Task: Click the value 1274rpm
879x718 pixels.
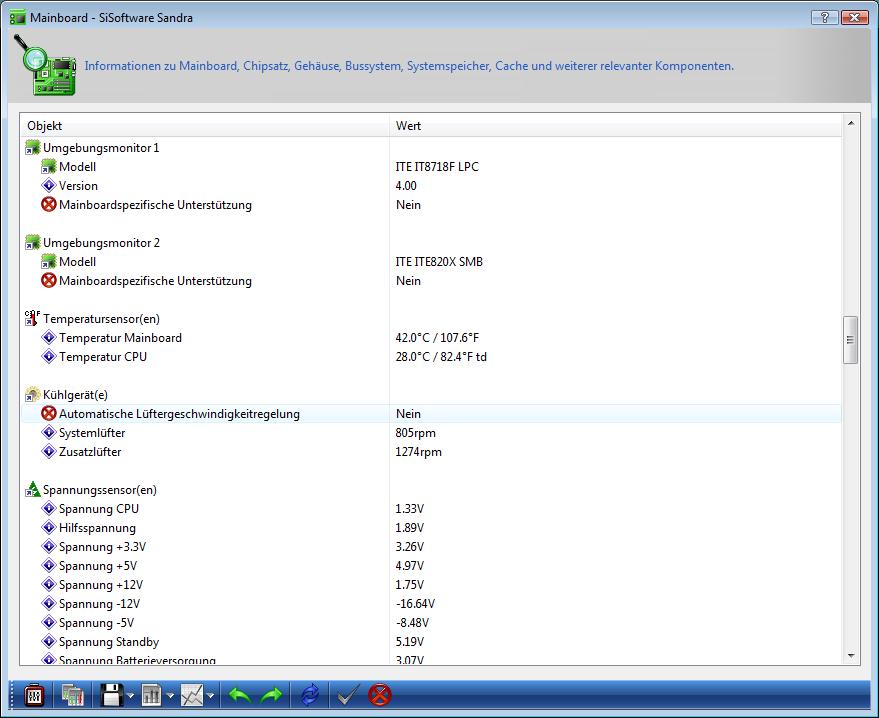Action: (418, 452)
